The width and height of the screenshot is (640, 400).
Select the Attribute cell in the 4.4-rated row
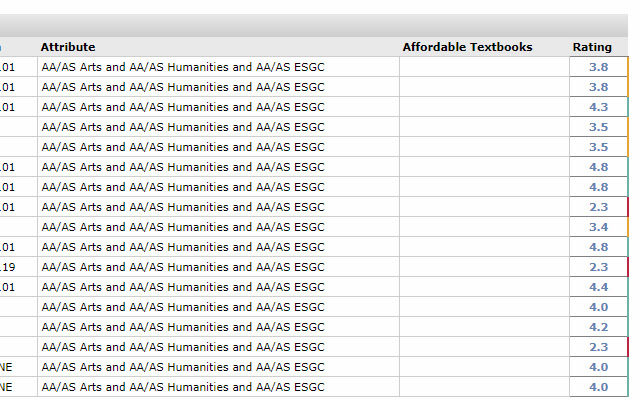point(183,287)
